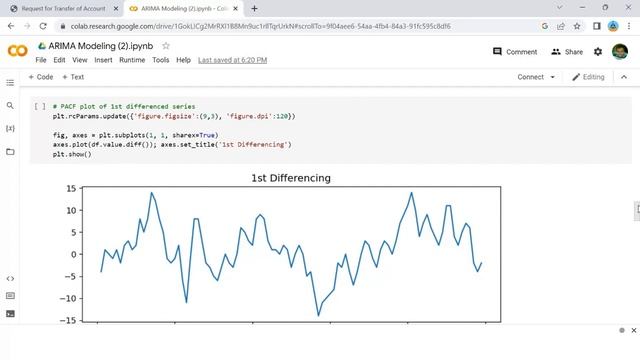
Task: Reload the Colab page
Action: [43, 26]
